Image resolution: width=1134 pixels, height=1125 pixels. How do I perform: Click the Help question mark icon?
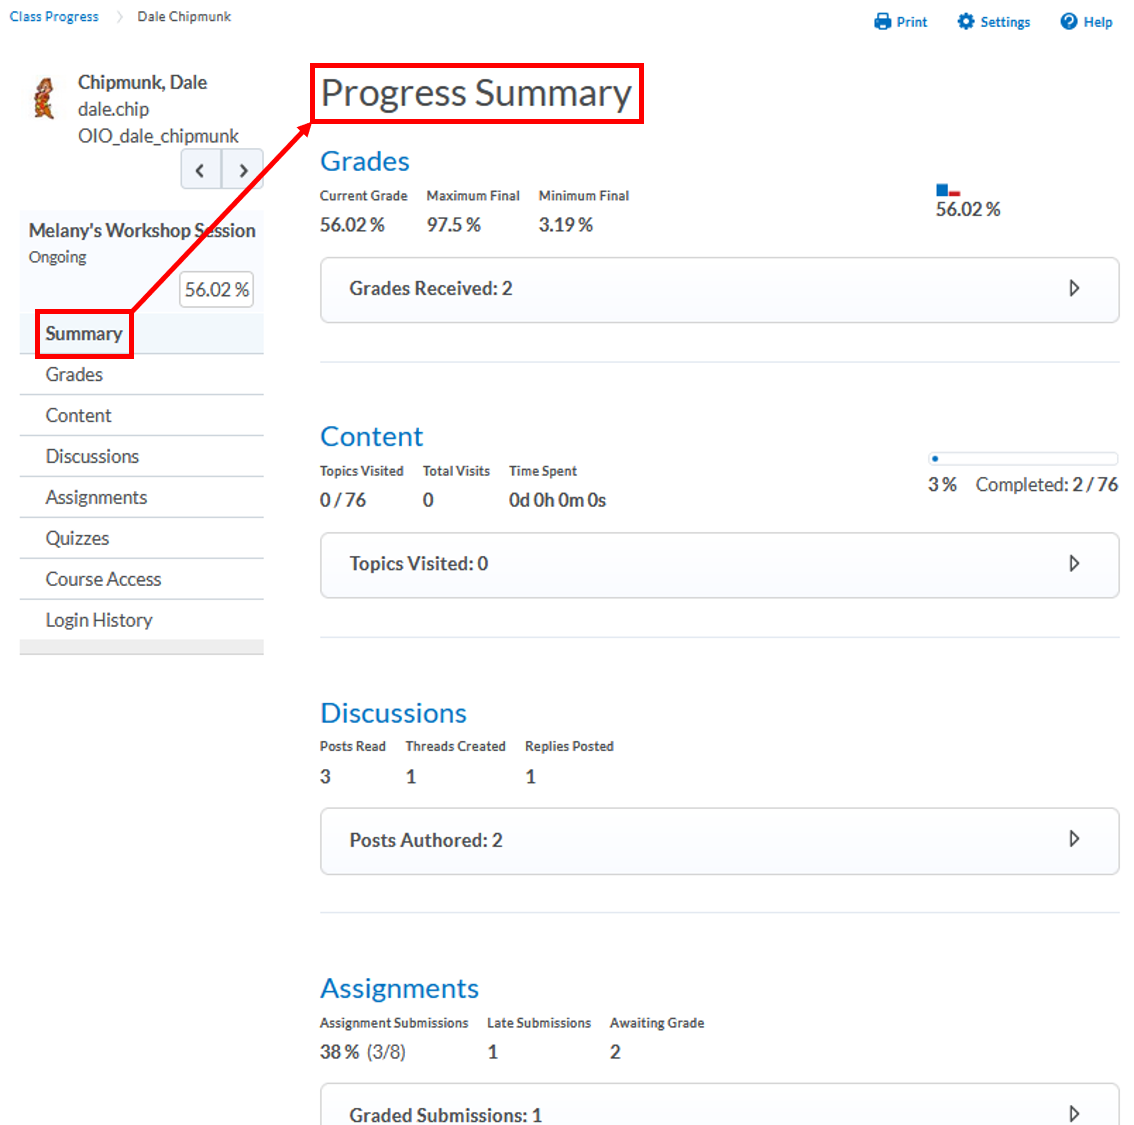[1069, 22]
